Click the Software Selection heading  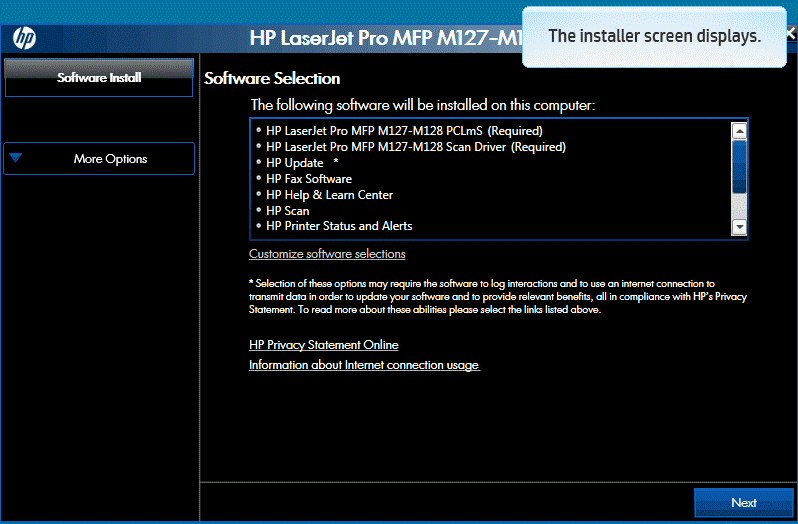[272, 78]
